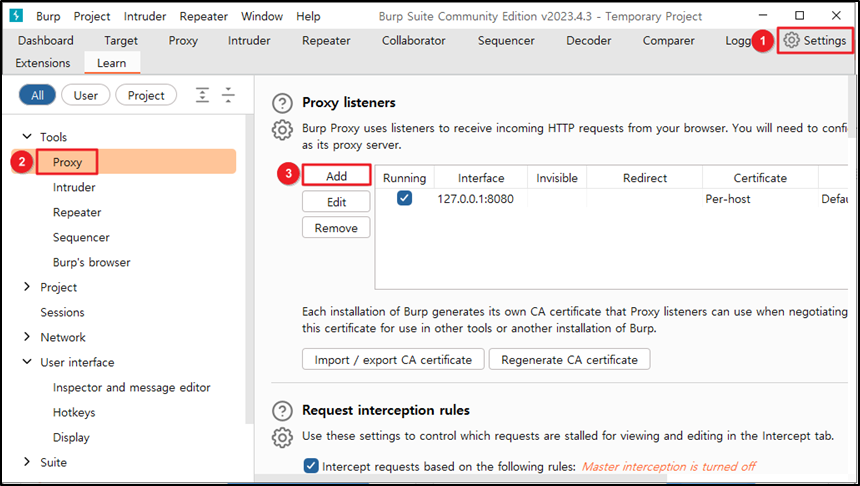
Task: Switch to the Decoder tab
Action: pyautogui.click(x=589, y=41)
